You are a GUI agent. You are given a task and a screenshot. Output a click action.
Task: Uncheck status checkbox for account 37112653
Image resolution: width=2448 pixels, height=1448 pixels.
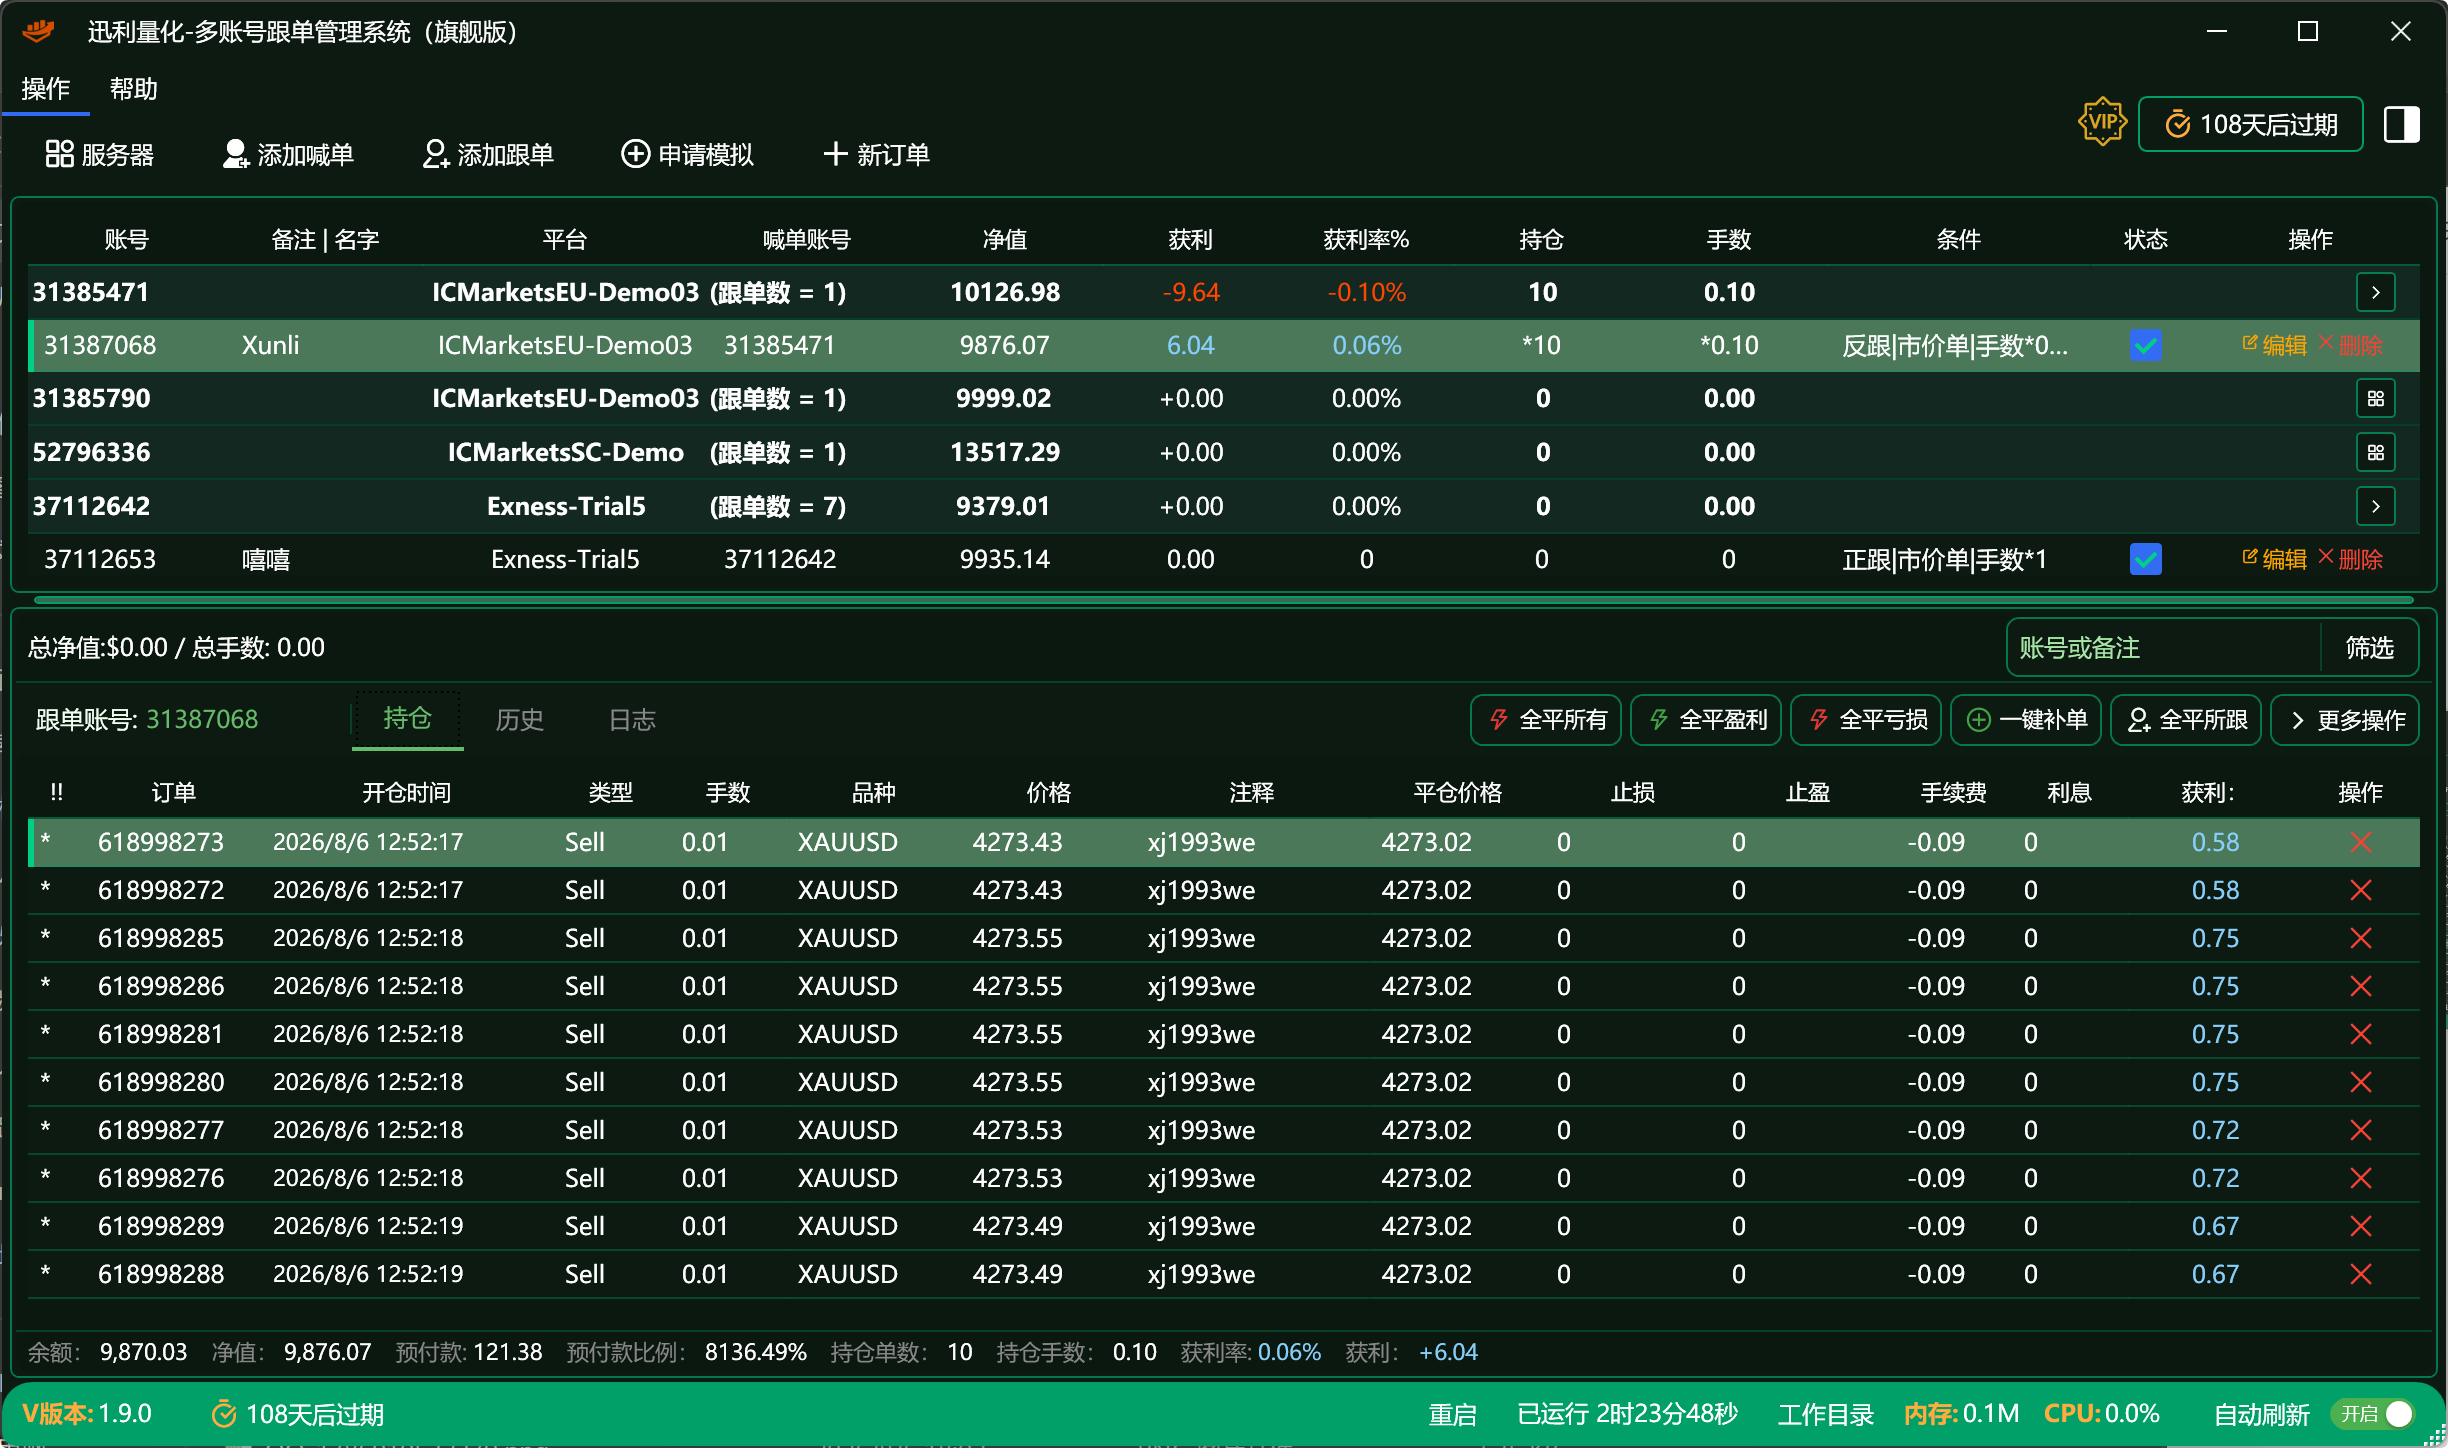point(2145,559)
